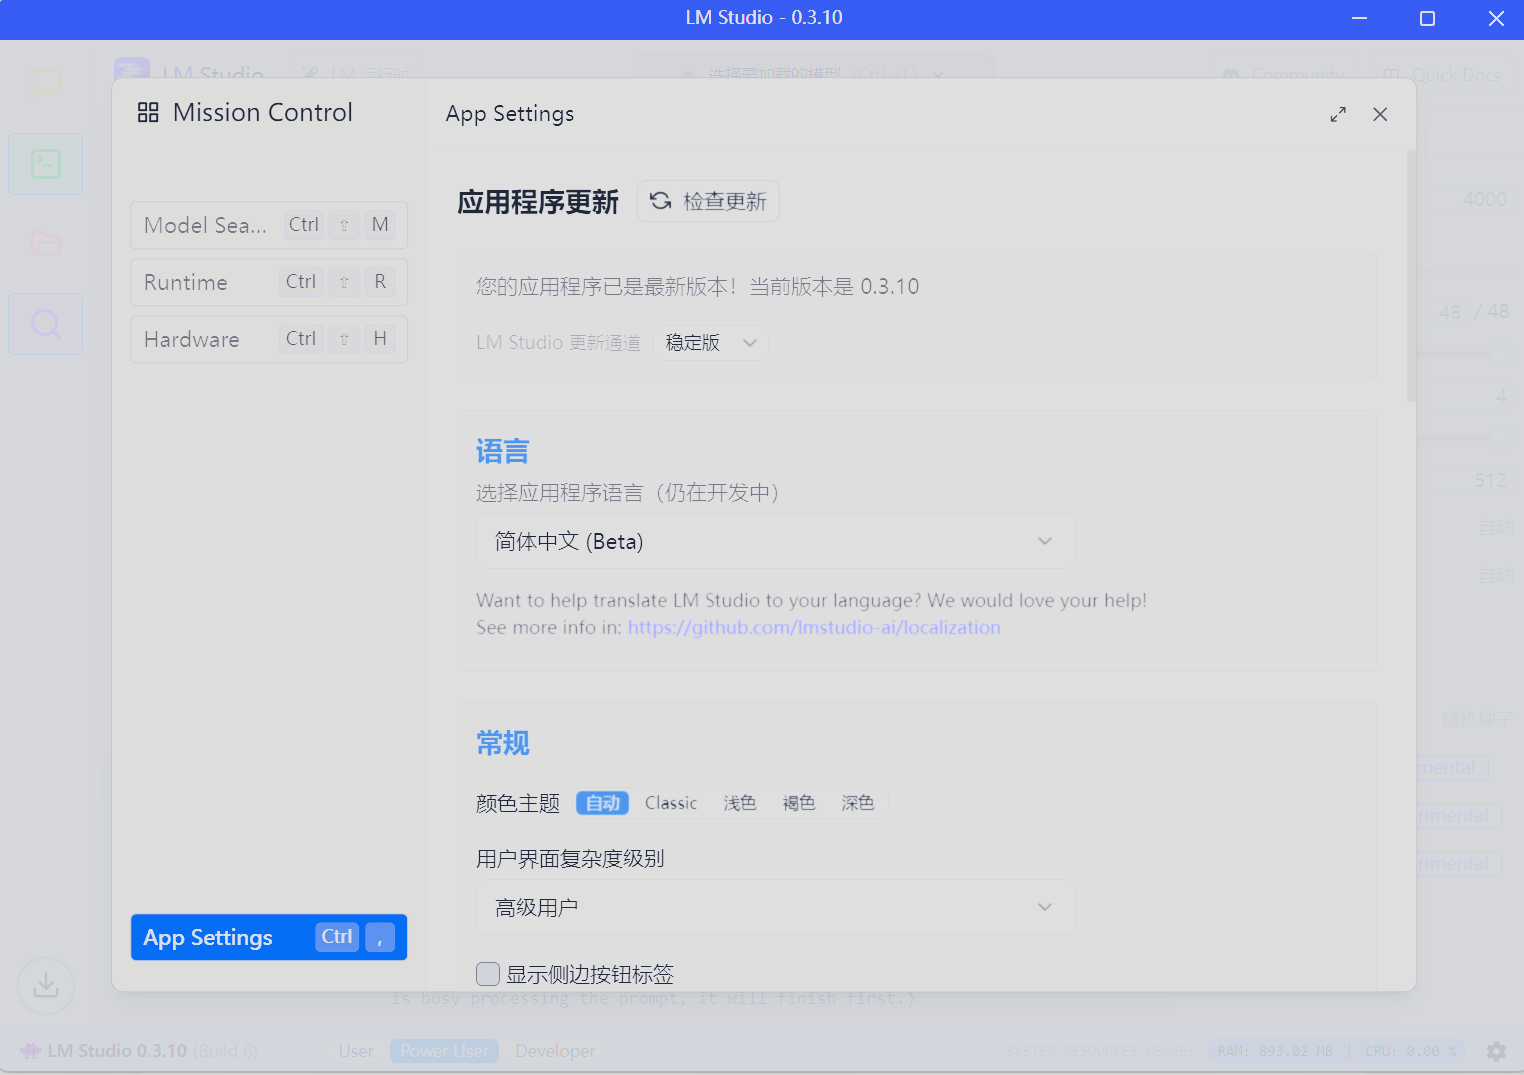Viewport: 1524px width, 1075px height.
Task: Enable 显示侧边按钮标签 checkbox
Action: click(x=488, y=974)
